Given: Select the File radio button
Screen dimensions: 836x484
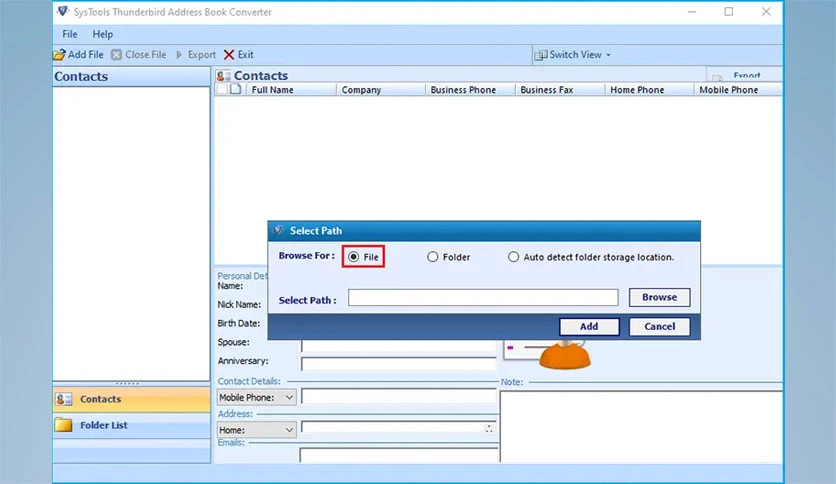Looking at the screenshot, I should click(353, 257).
